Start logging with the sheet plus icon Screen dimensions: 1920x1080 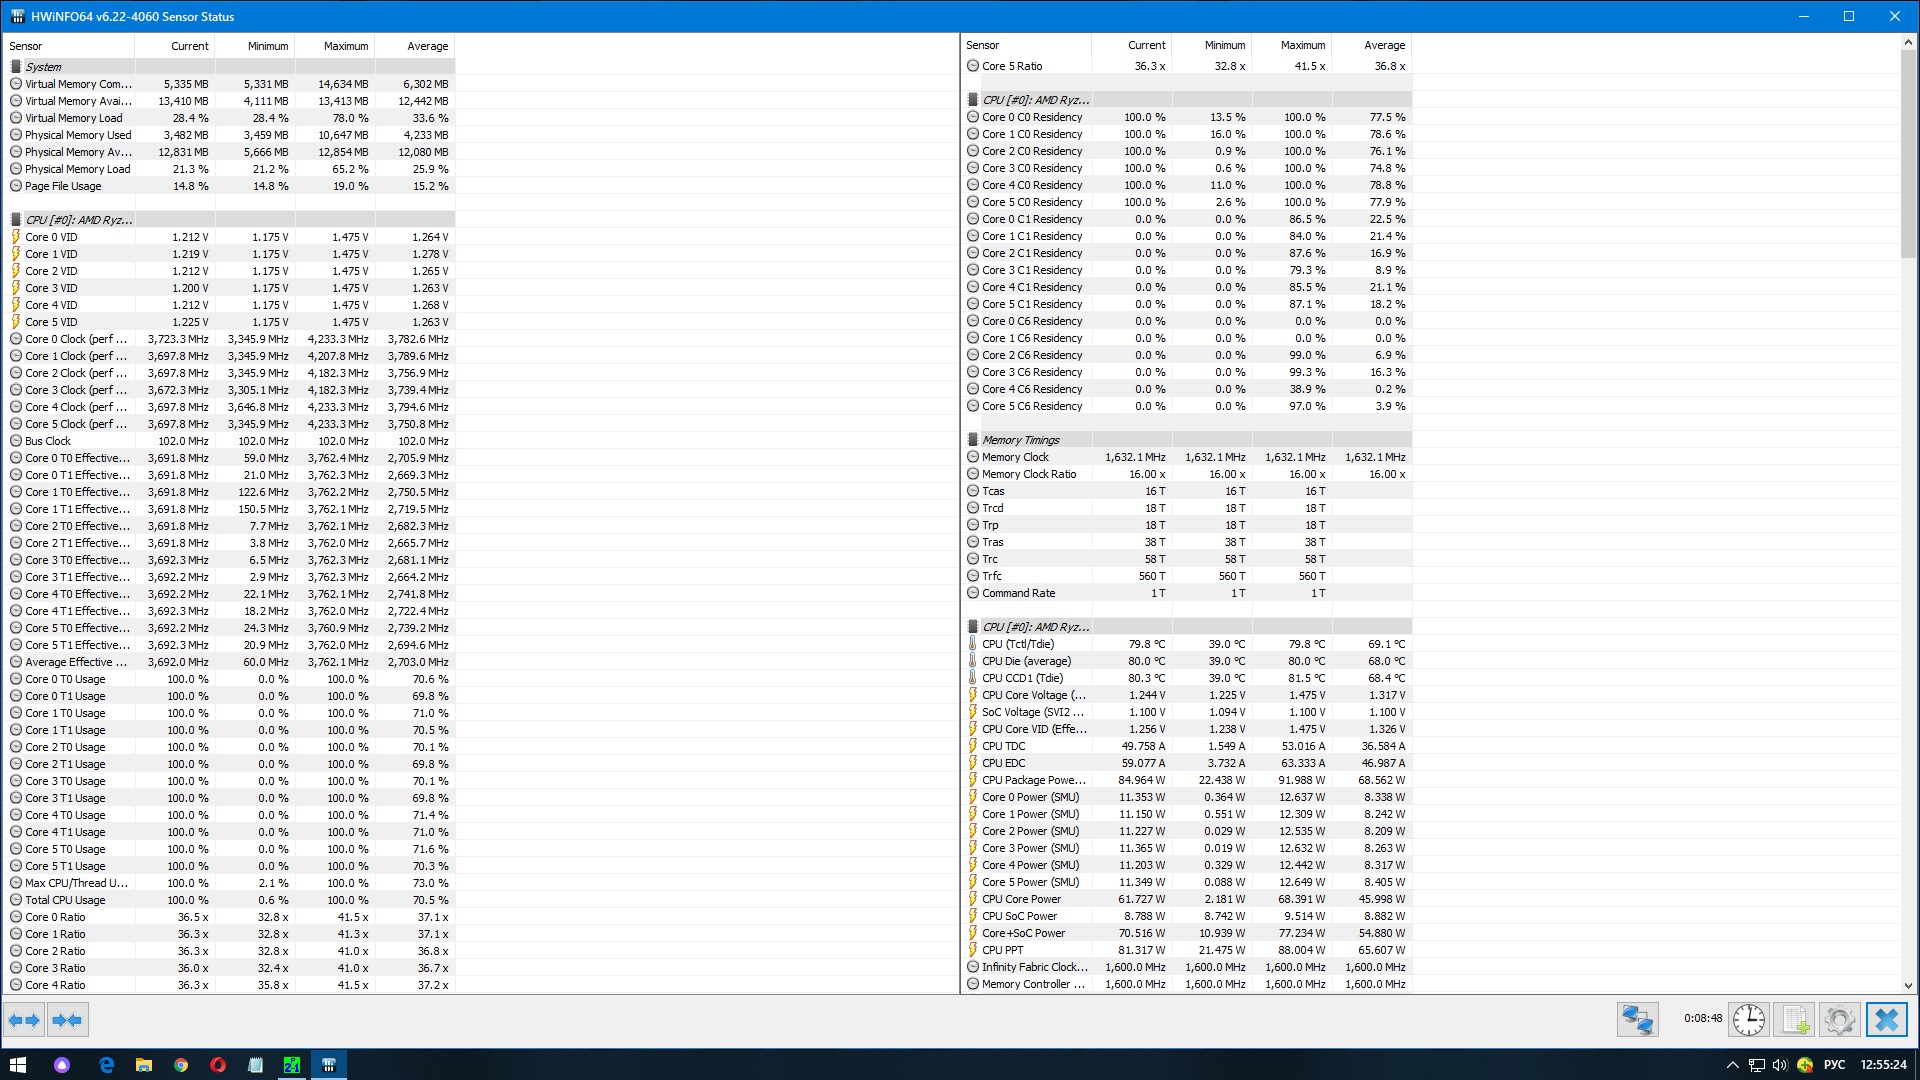pyautogui.click(x=1795, y=1020)
